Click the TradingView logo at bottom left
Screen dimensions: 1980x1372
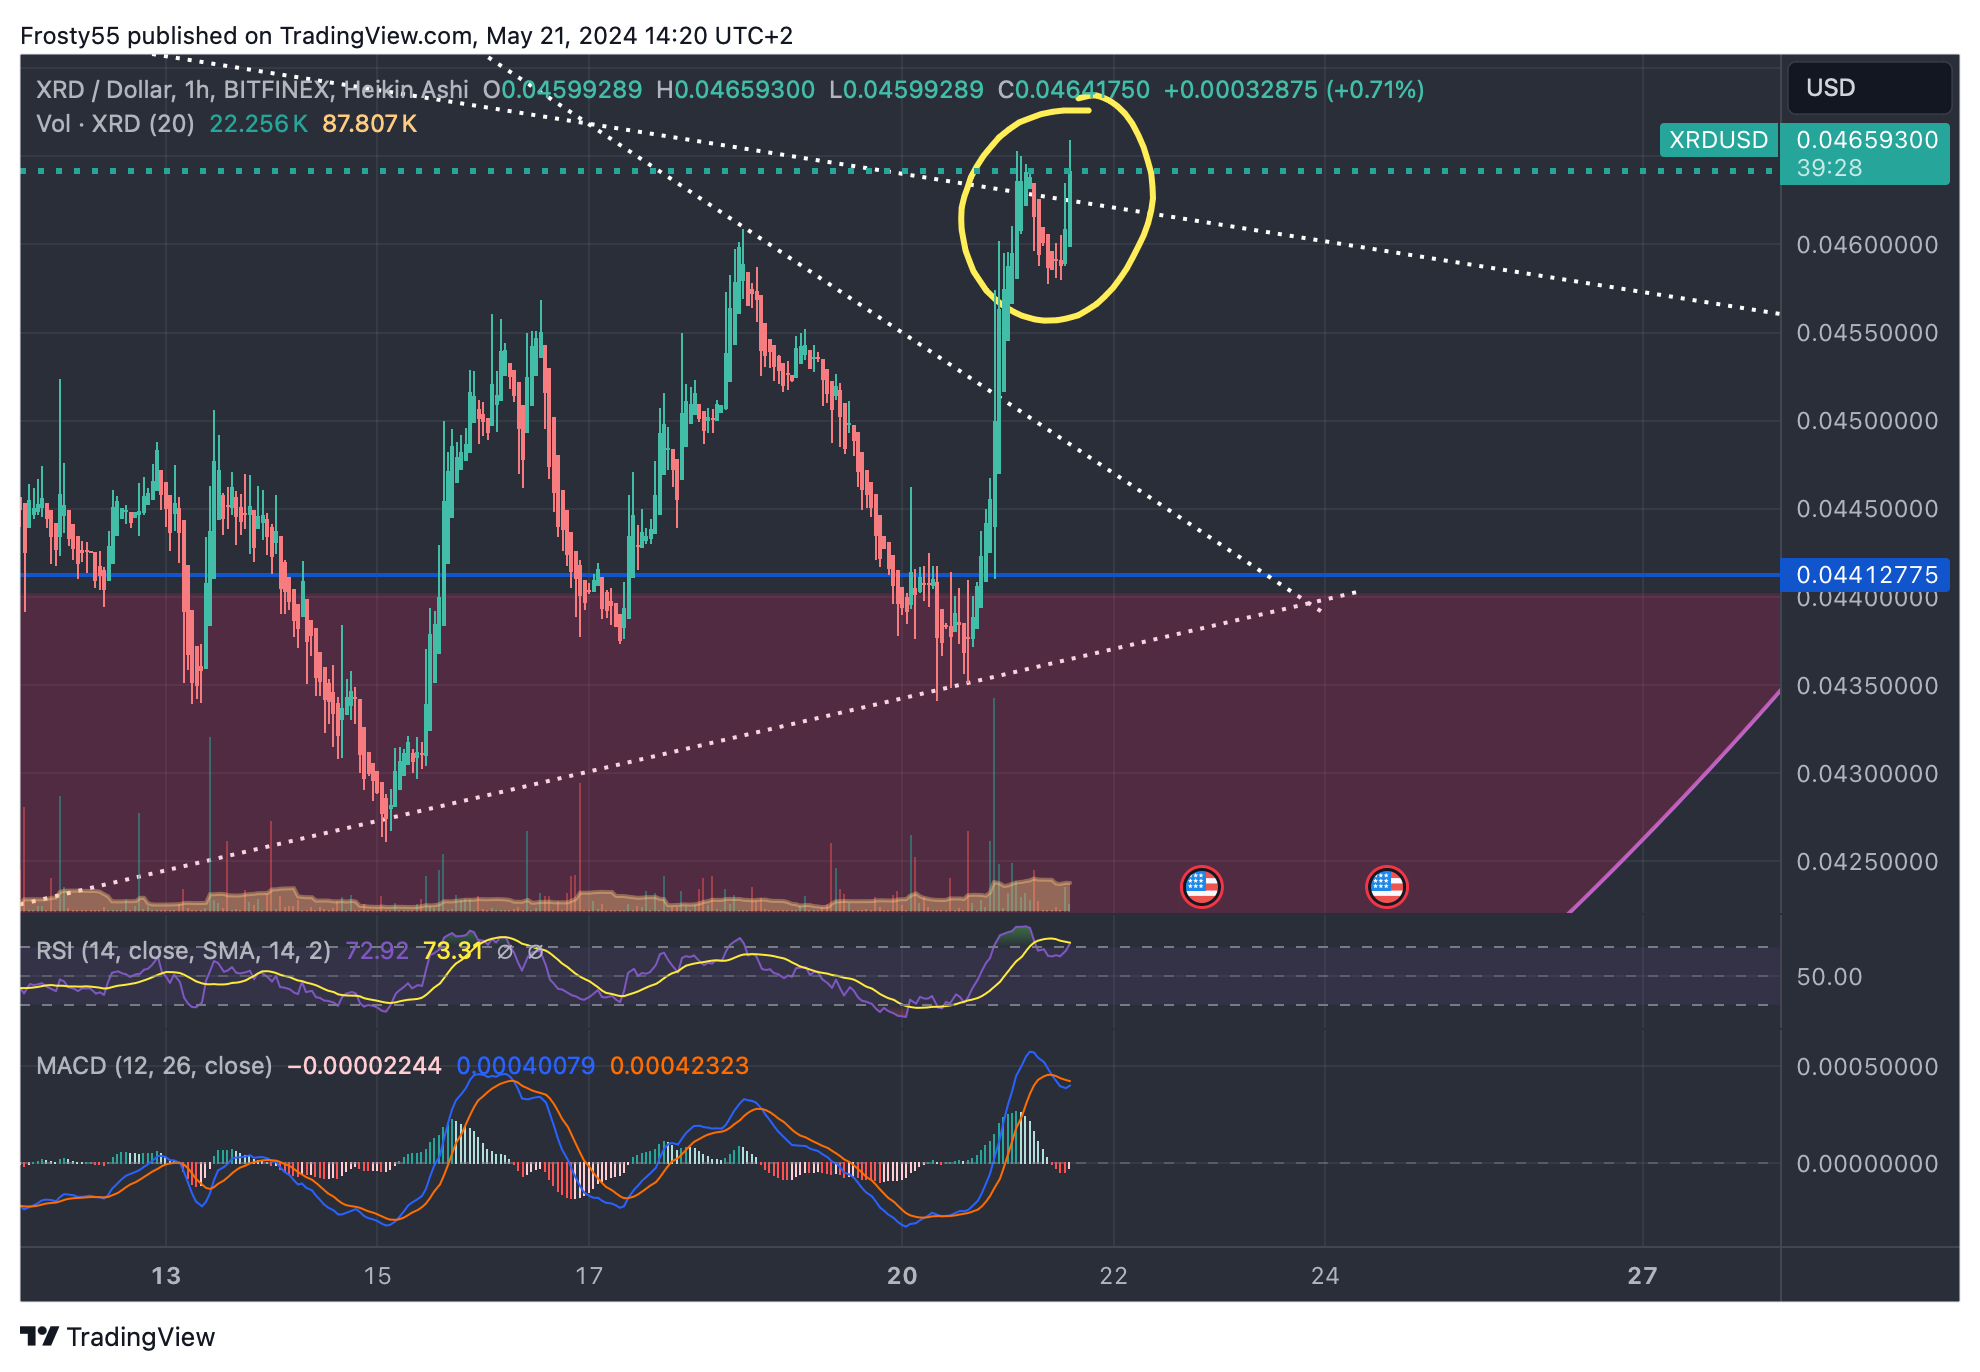[118, 1337]
